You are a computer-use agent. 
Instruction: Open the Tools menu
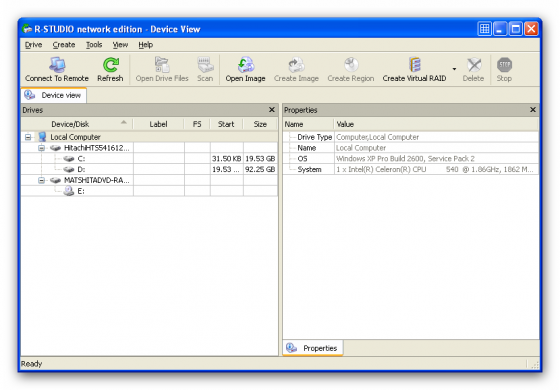[94, 45]
